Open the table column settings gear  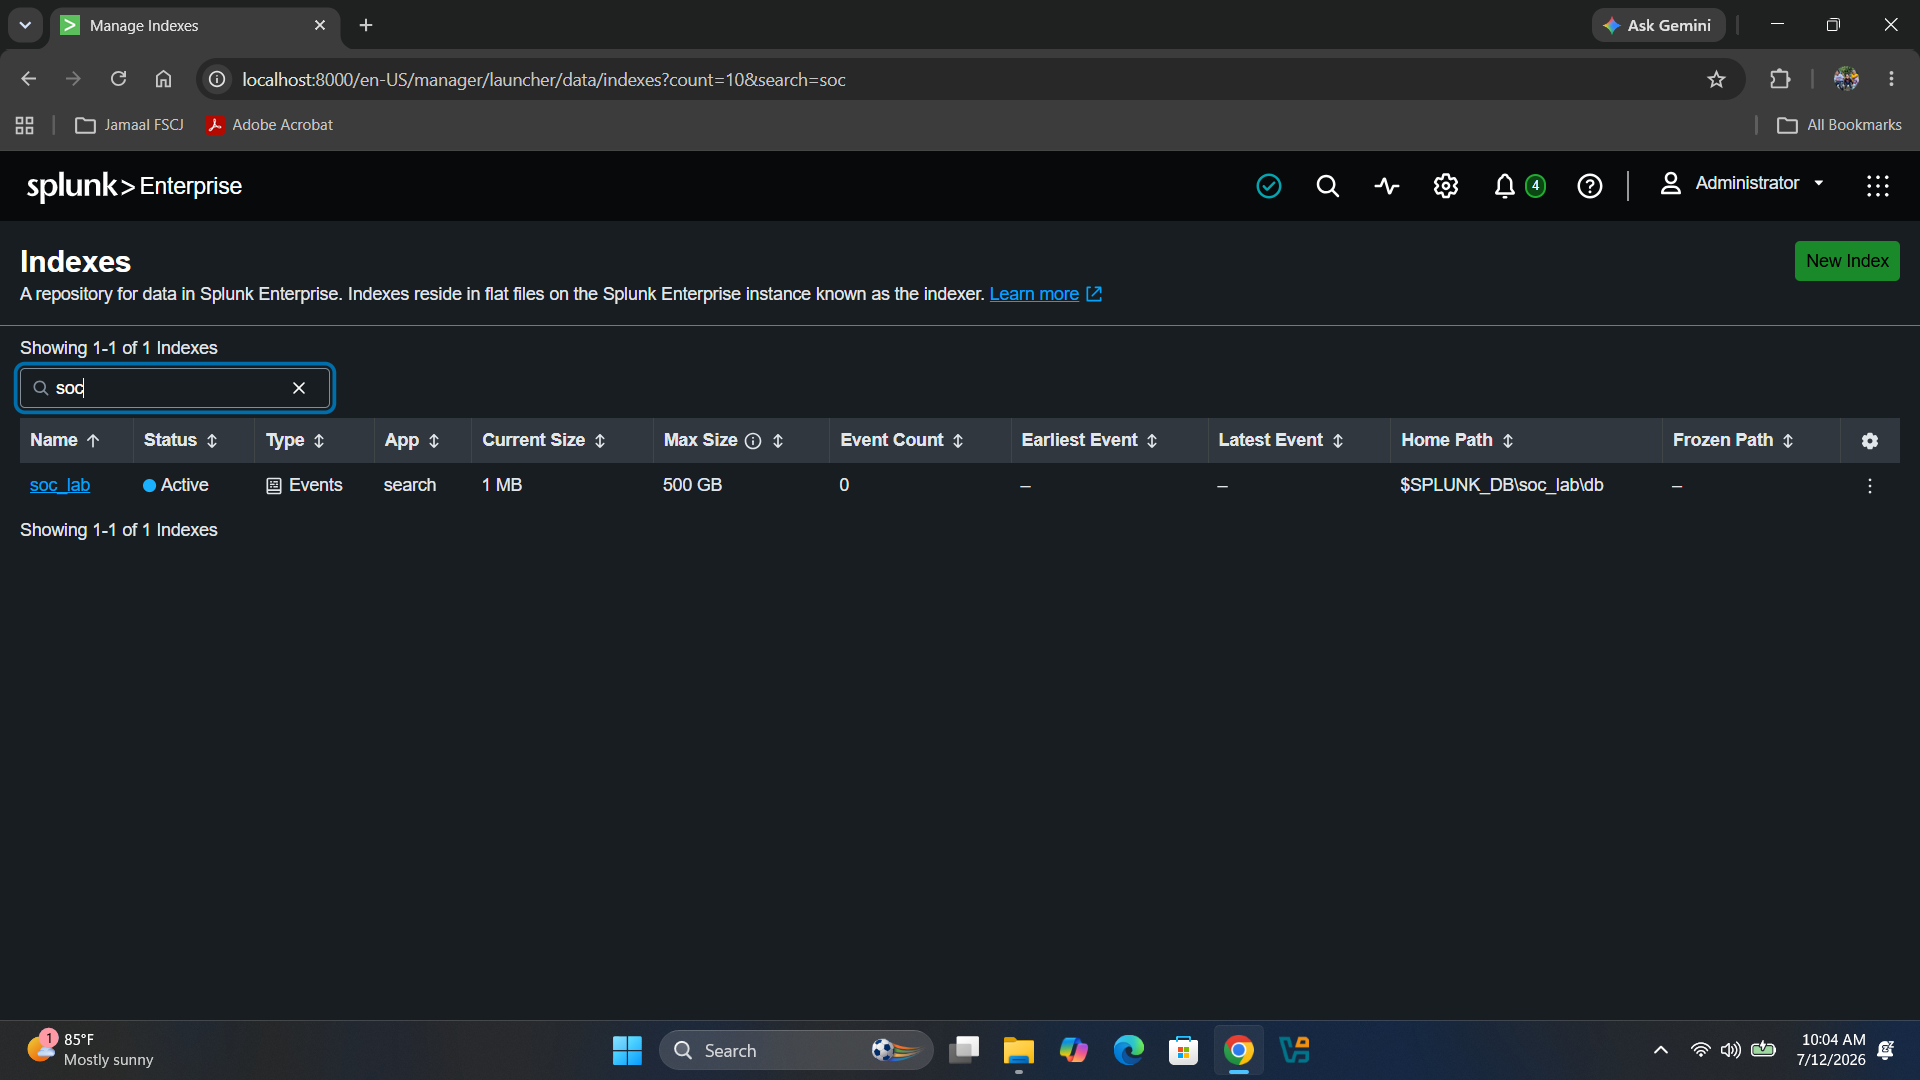point(1869,441)
